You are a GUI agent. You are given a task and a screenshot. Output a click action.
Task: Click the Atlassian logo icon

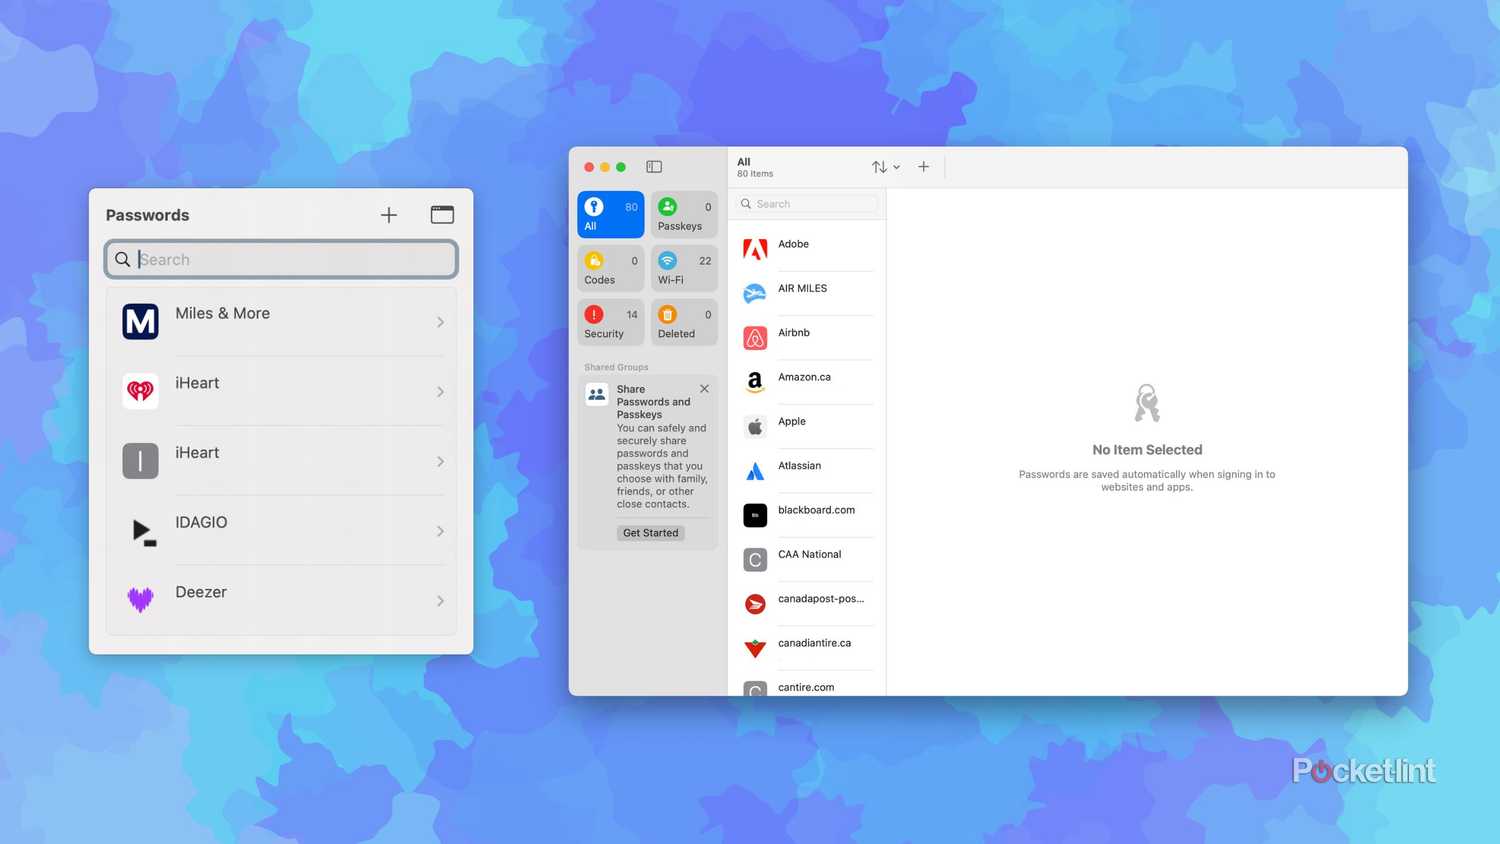pyautogui.click(x=755, y=471)
